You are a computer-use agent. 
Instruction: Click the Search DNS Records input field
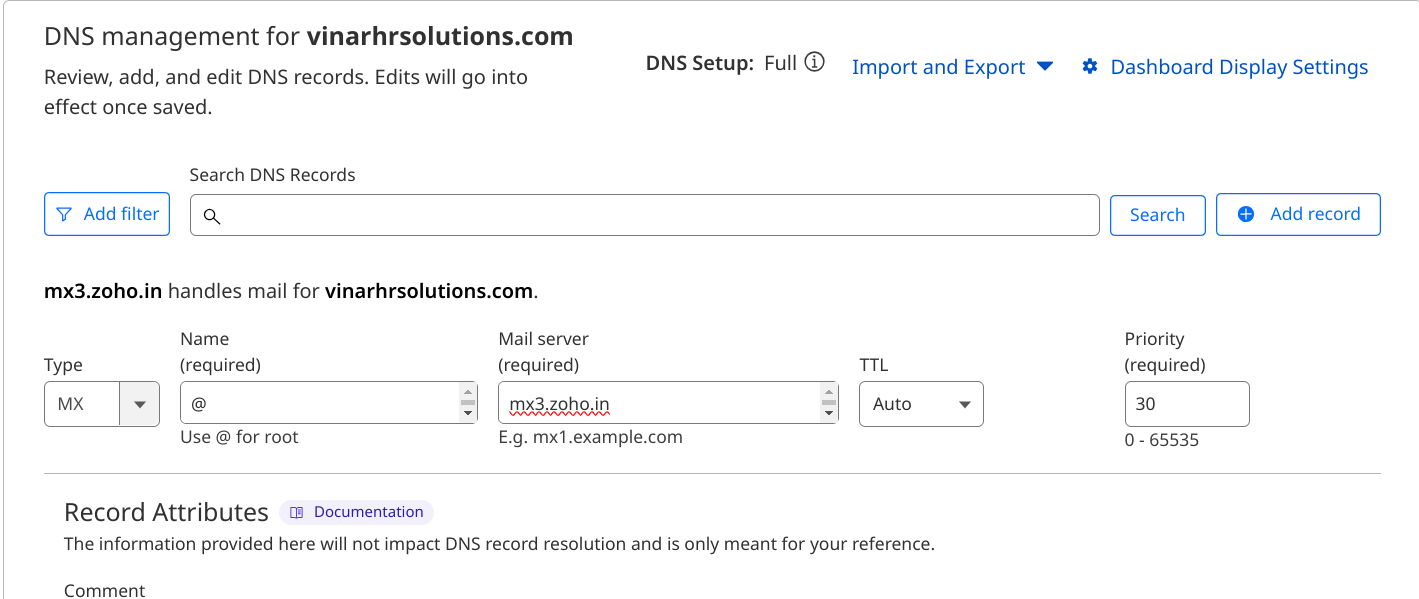[650, 215]
